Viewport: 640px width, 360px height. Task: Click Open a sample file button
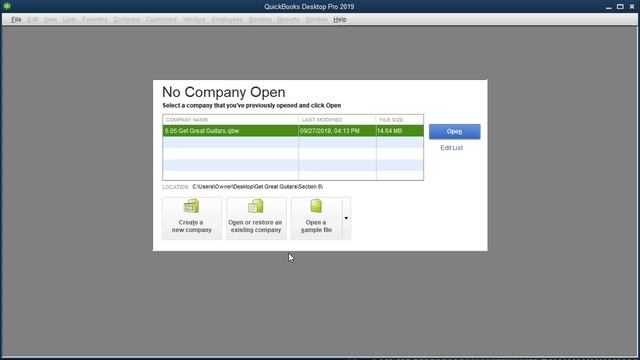316,218
